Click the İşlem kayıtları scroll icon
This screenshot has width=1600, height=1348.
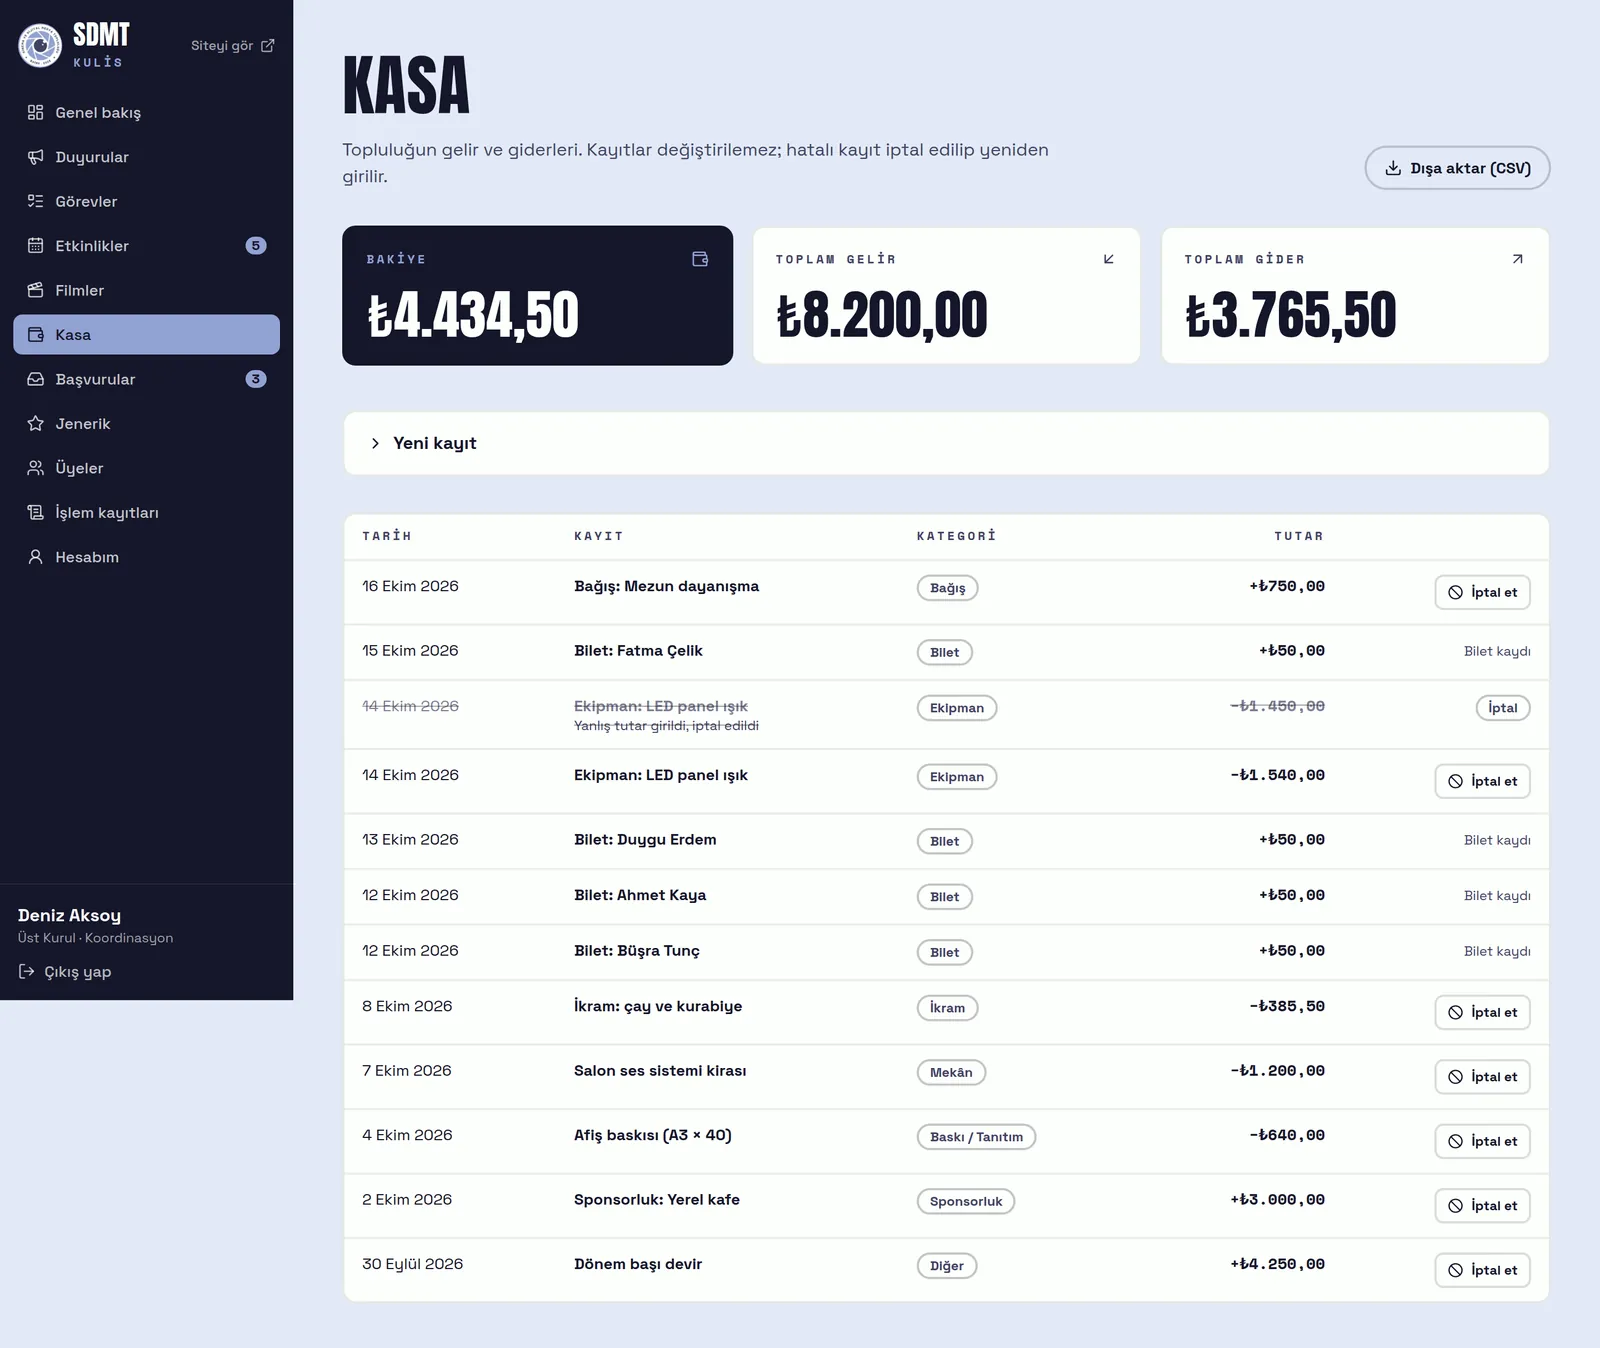(35, 512)
